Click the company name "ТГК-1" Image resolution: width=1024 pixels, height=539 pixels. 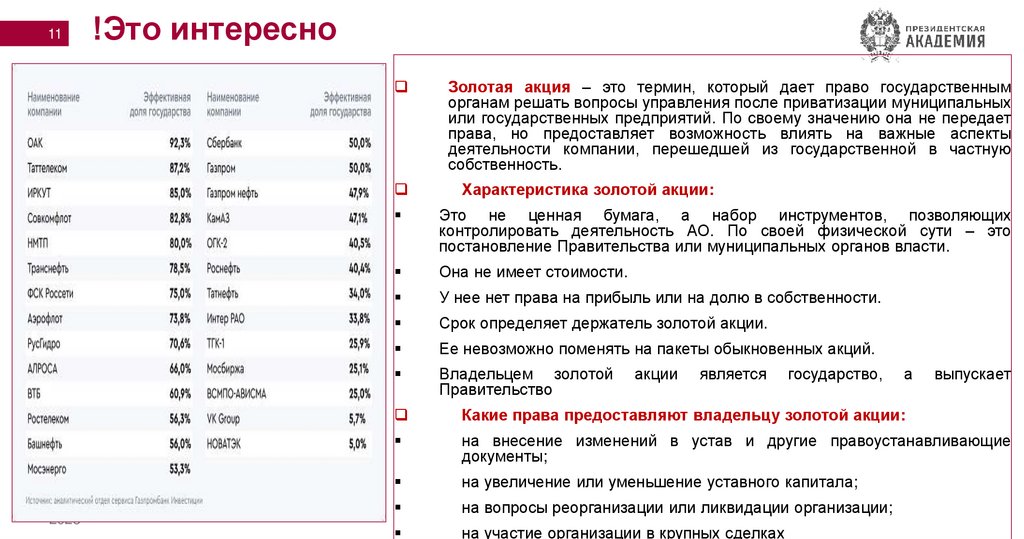[216, 344]
